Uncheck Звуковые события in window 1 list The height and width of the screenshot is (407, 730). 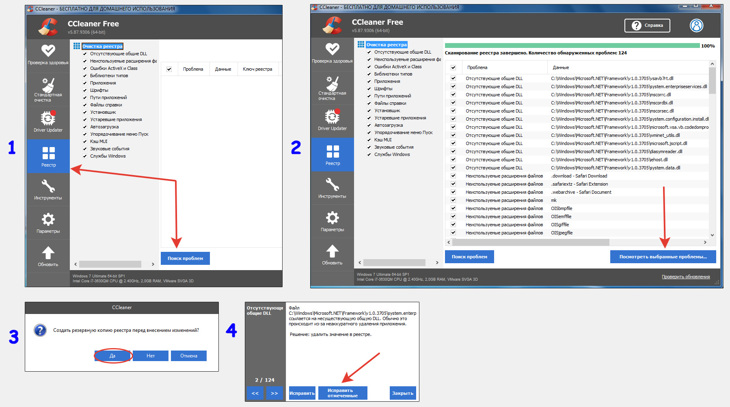(85, 149)
